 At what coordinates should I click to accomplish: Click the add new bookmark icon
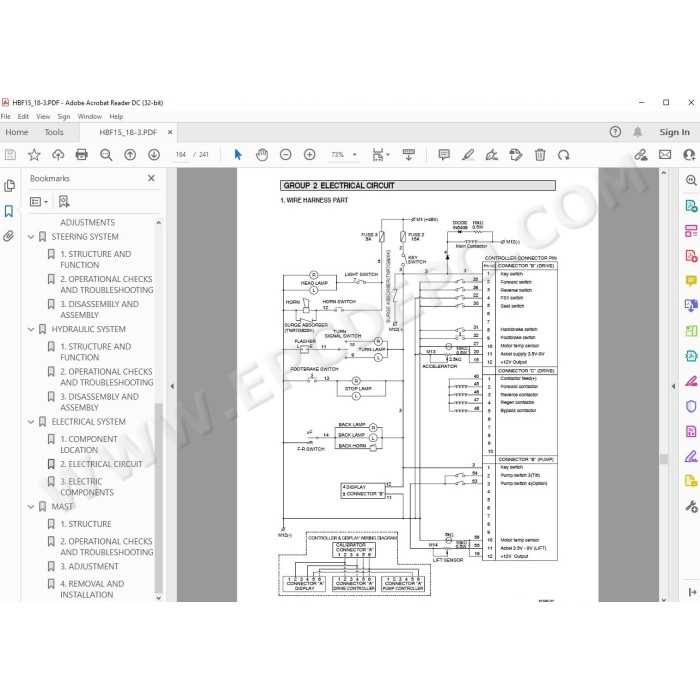coord(64,202)
